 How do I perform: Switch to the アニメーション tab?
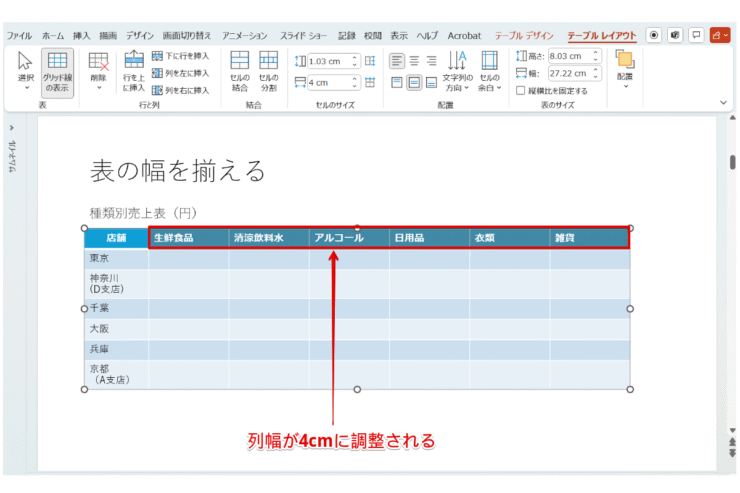[245, 36]
